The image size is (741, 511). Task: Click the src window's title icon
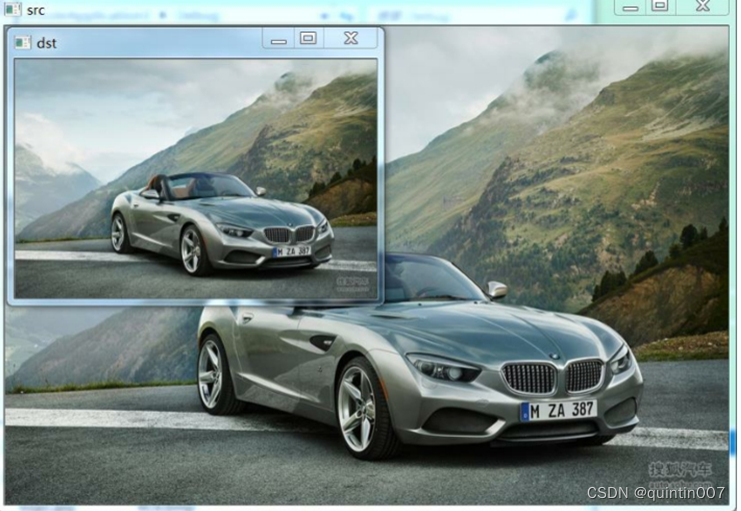pos(12,9)
